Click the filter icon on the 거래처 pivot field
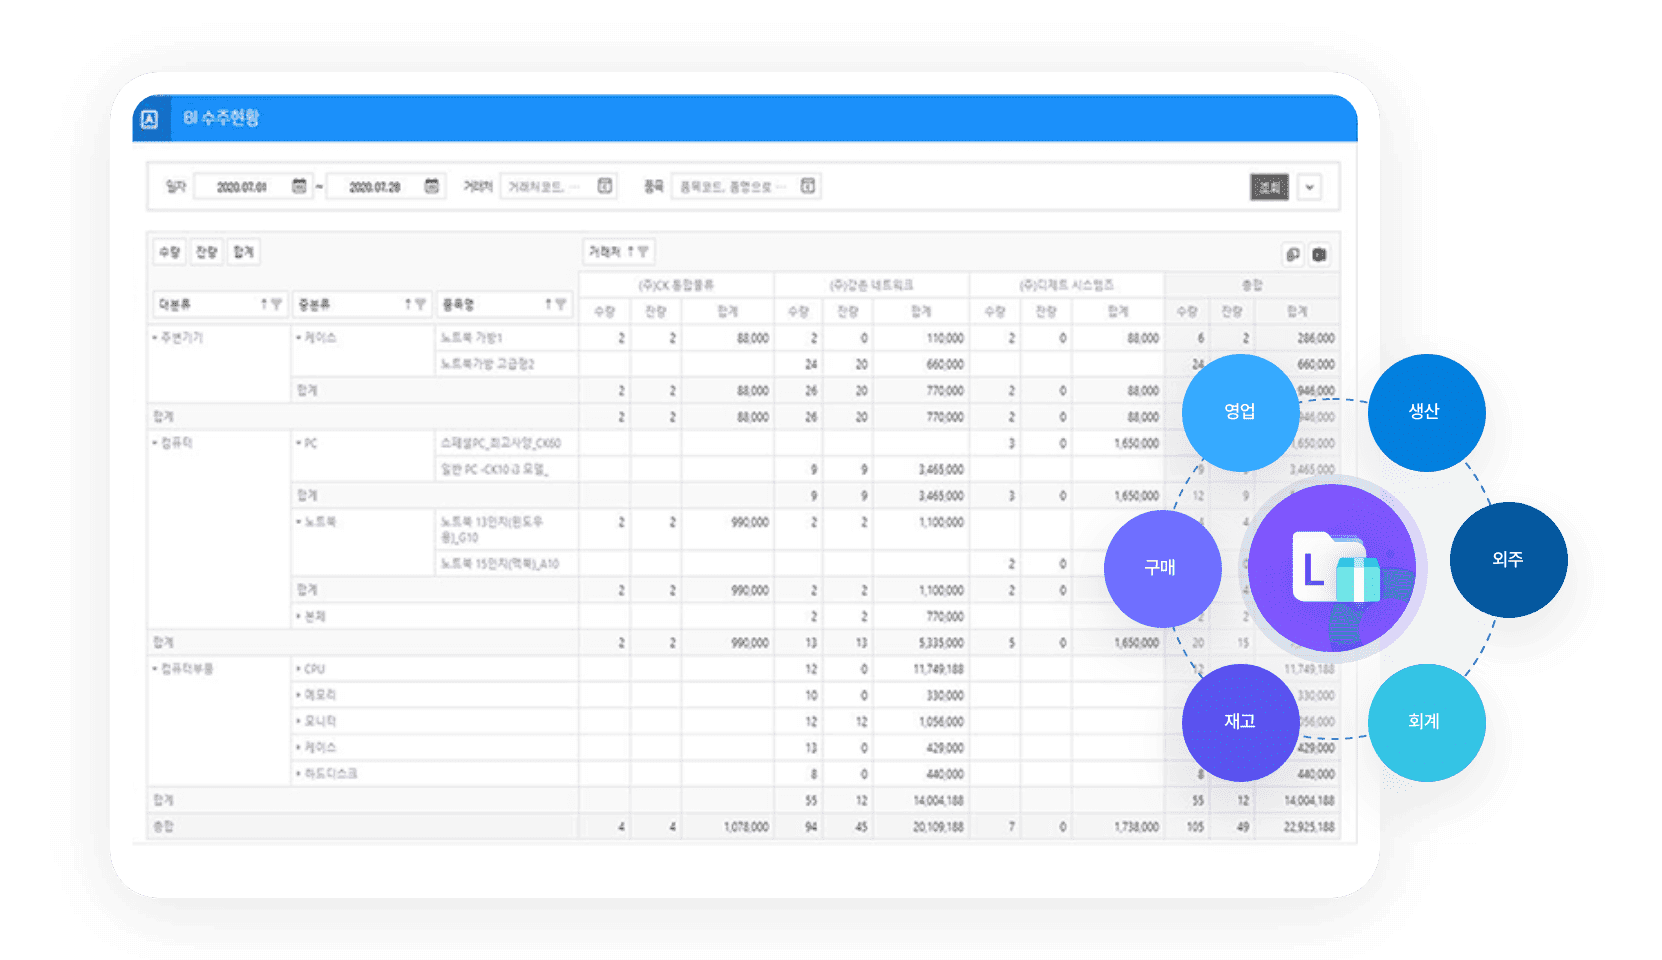Image resolution: width=1662 pixels, height=960 pixels. tap(643, 252)
